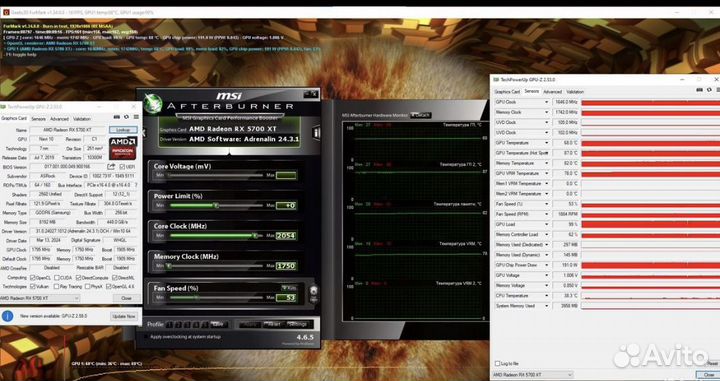Adjust Fan Speed slider in Afterburner

click(x=216, y=297)
